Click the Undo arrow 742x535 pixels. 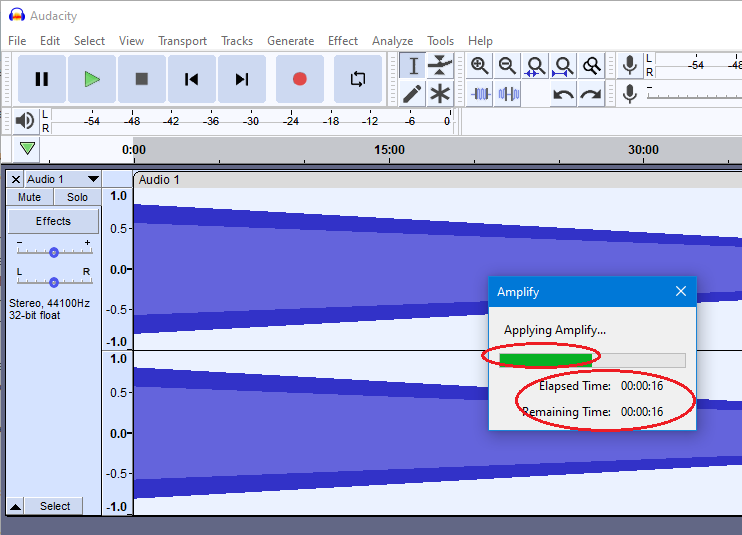[x=563, y=94]
